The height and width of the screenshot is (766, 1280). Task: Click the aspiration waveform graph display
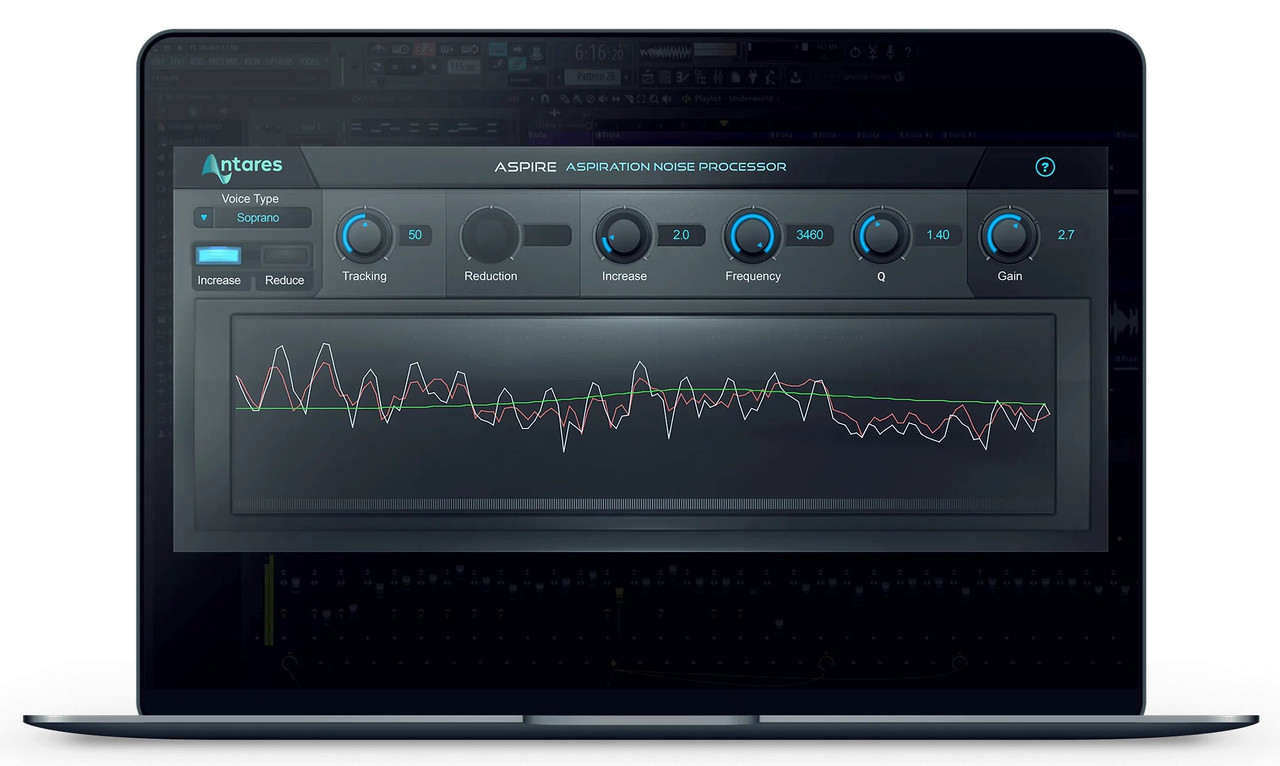pyautogui.click(x=643, y=414)
